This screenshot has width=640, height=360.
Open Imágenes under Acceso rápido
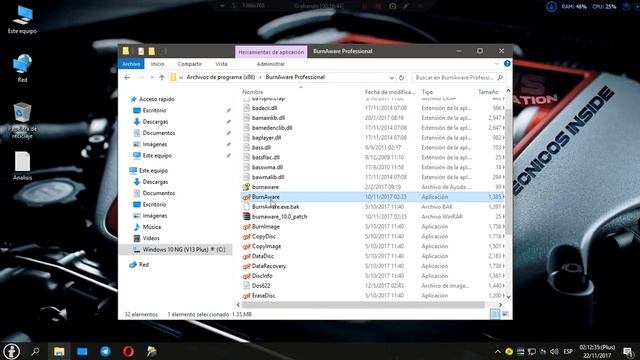point(155,144)
